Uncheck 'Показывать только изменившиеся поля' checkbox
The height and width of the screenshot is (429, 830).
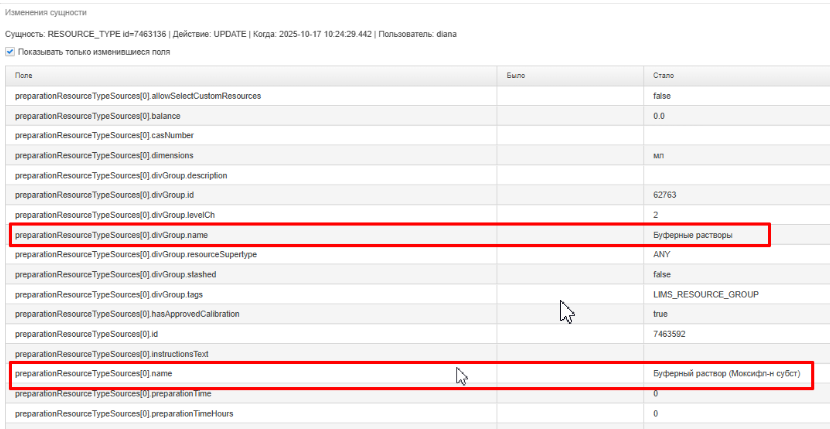click(x=10, y=52)
